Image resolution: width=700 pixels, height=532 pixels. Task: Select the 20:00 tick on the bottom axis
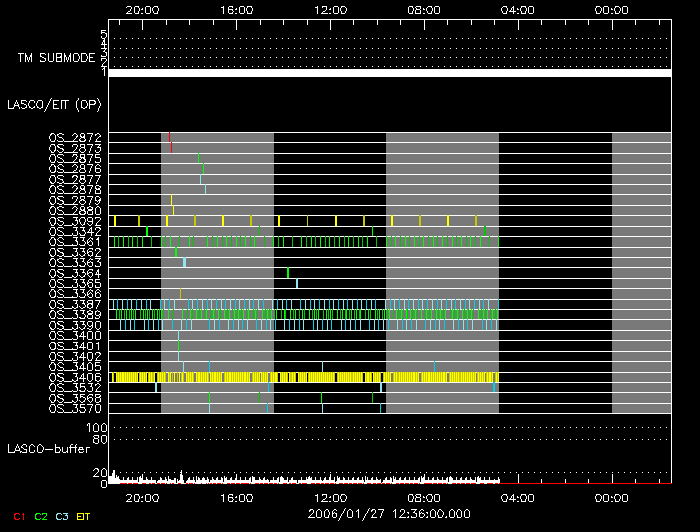click(142, 497)
